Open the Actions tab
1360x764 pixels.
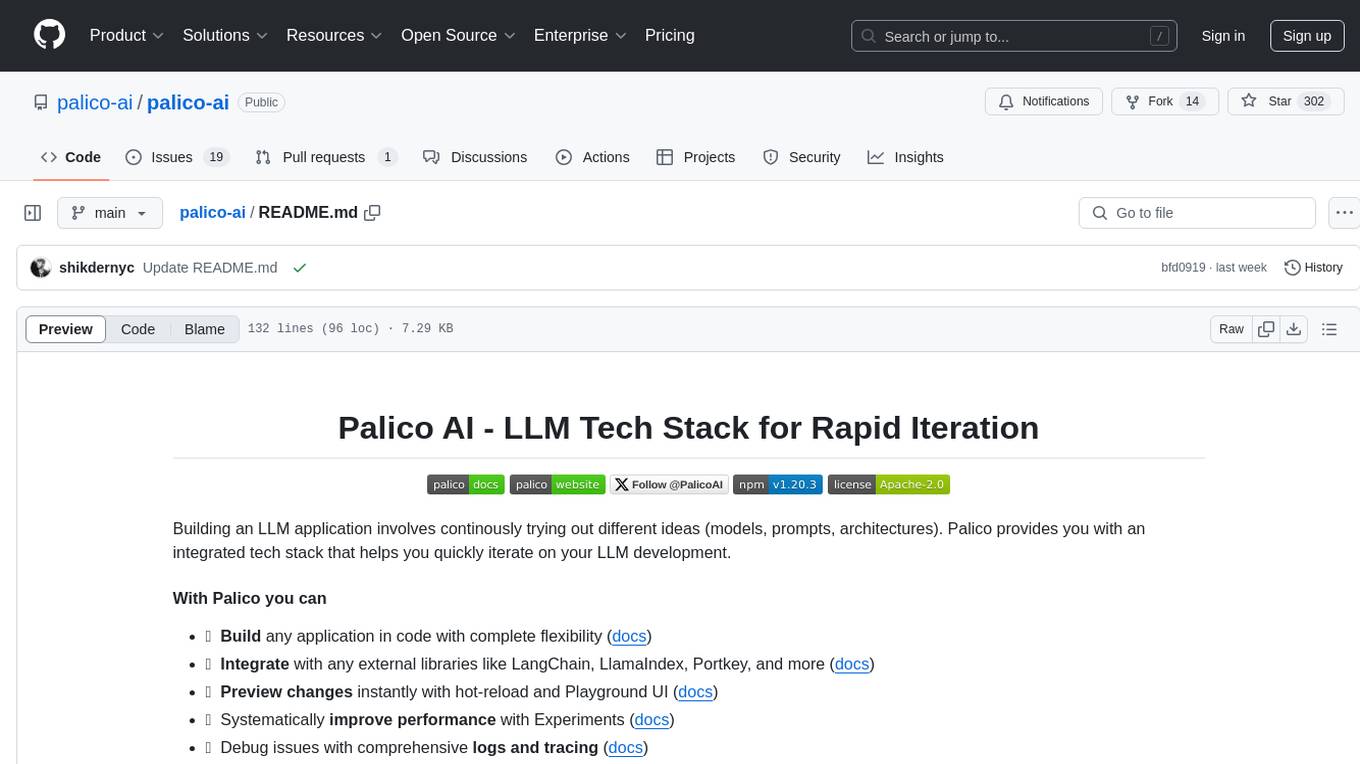coord(592,157)
